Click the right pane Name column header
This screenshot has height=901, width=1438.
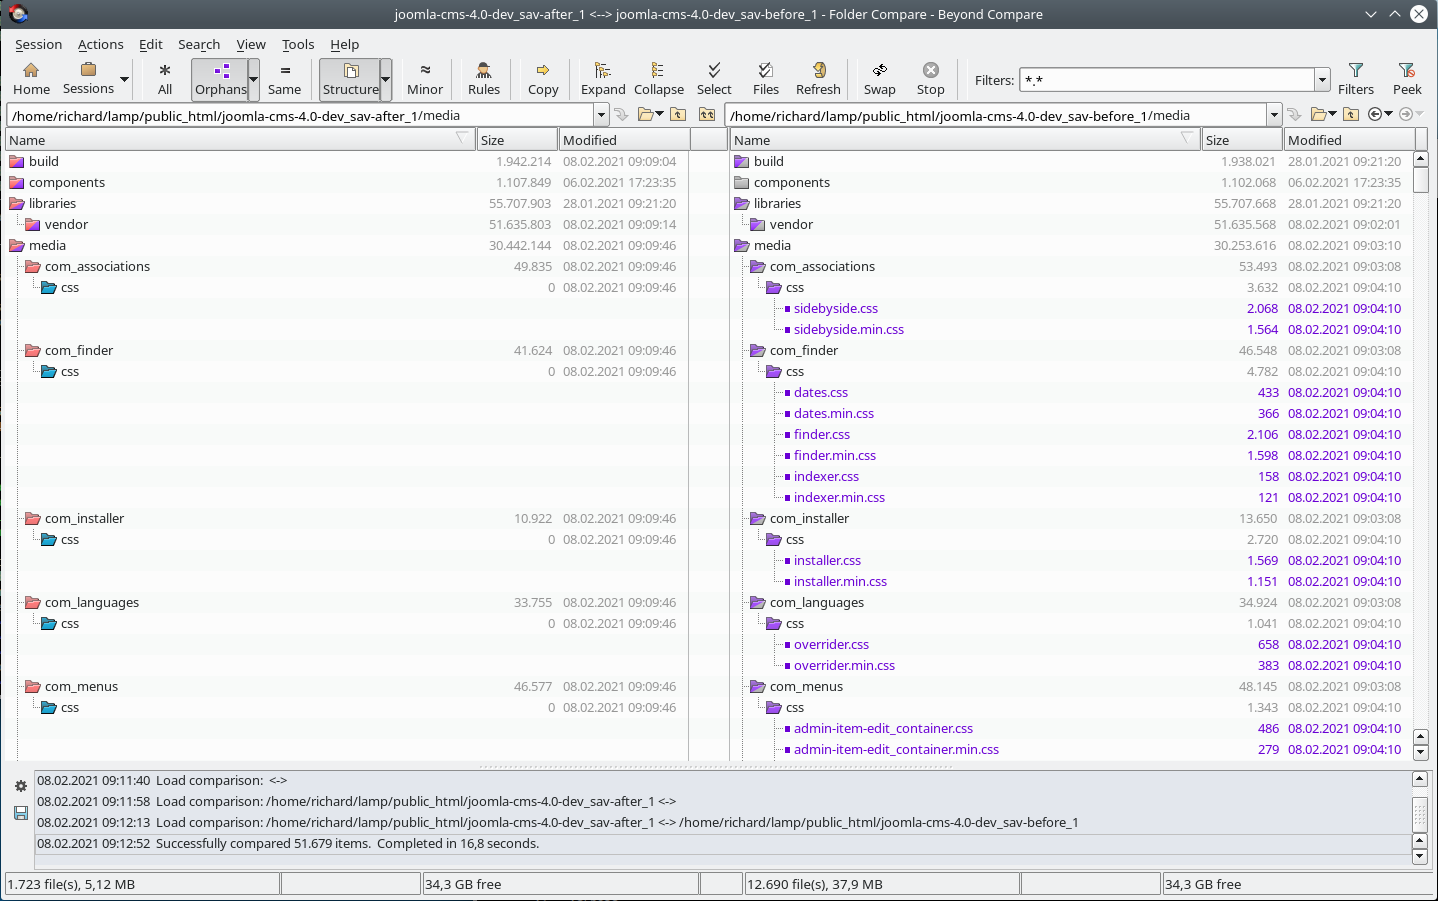pos(965,140)
